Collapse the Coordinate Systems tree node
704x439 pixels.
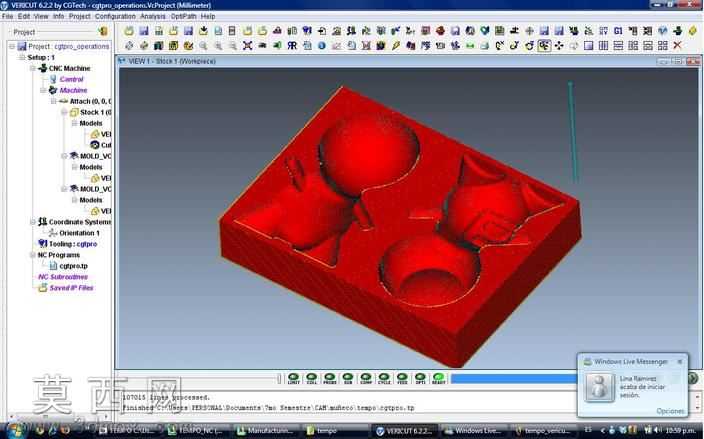[x=33, y=222]
